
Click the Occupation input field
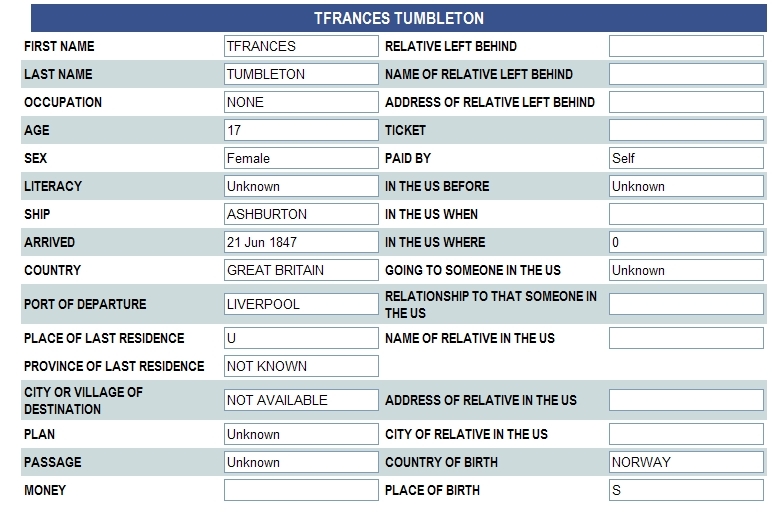[x=301, y=102]
